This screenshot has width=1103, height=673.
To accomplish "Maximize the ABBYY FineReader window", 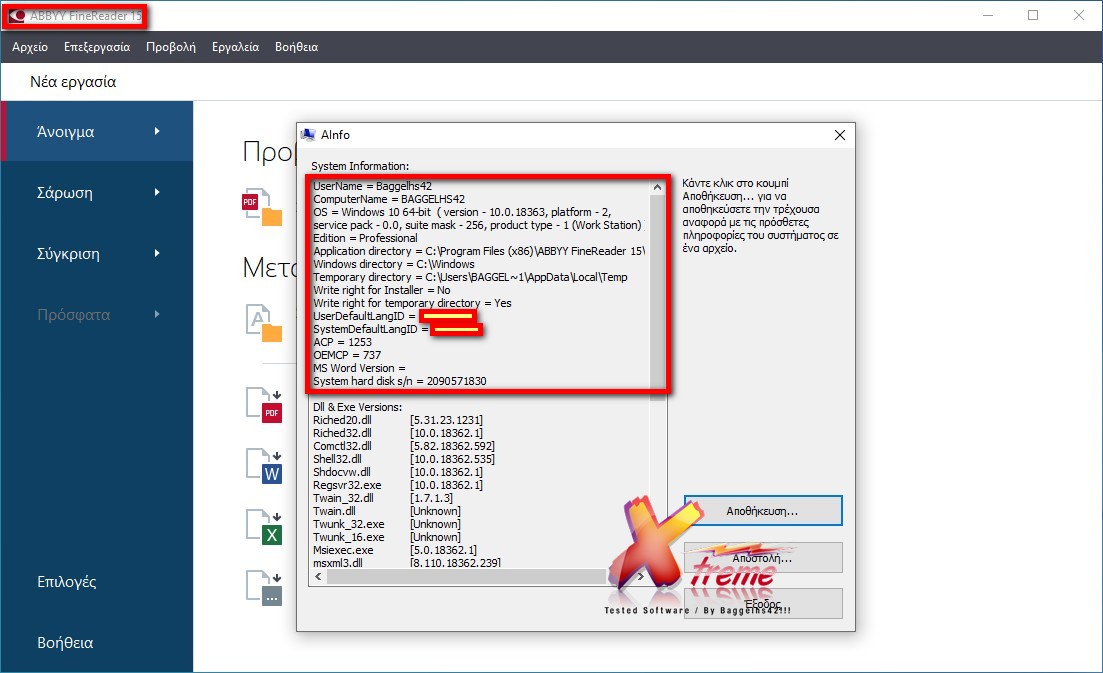I will tap(1033, 15).
